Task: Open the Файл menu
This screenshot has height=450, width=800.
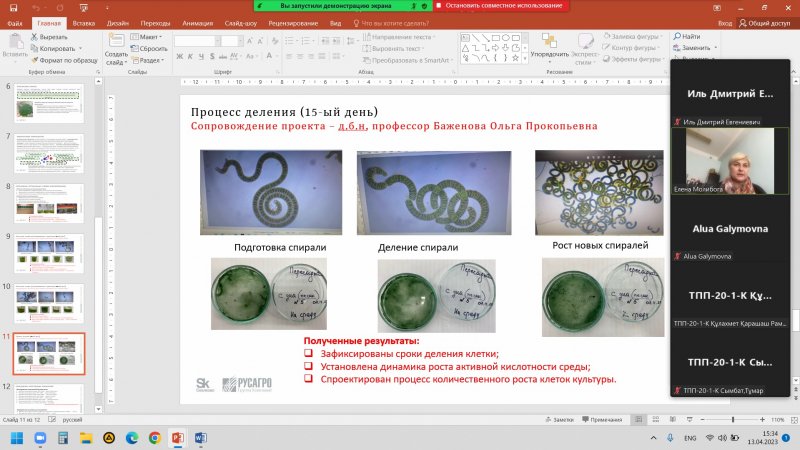Action: 15,23
